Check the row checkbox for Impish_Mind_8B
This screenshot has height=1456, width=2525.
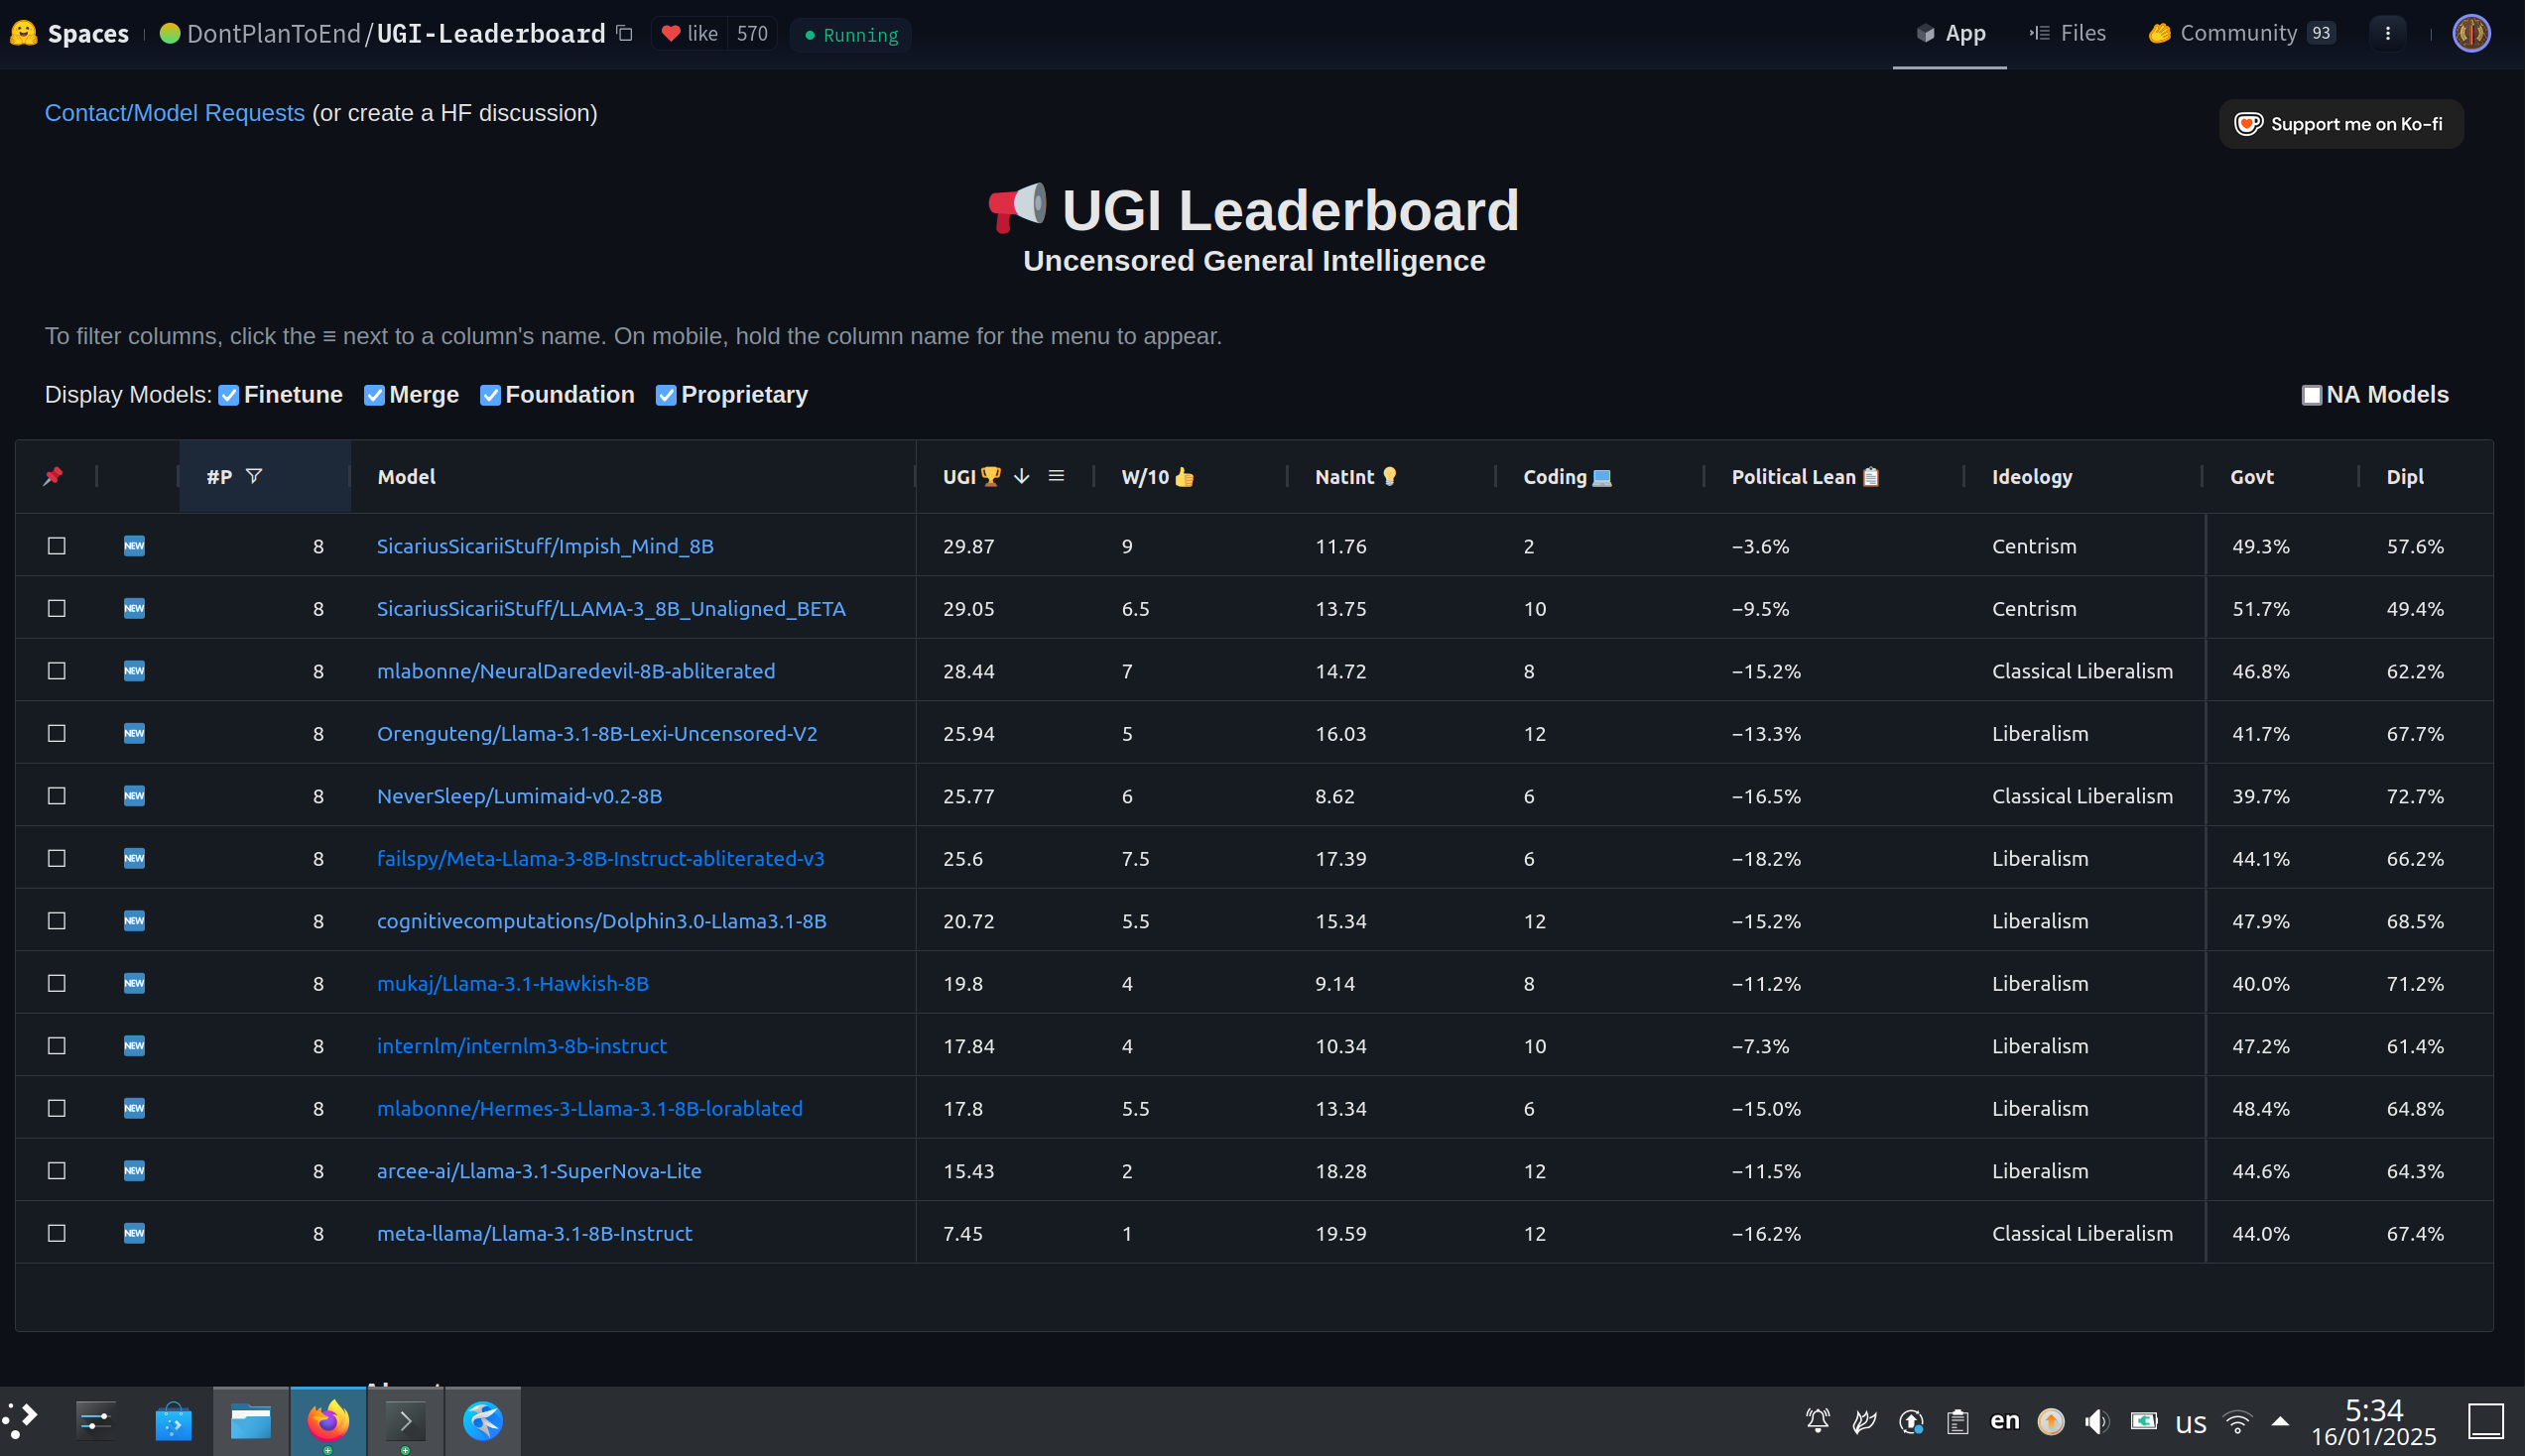pyautogui.click(x=56, y=546)
